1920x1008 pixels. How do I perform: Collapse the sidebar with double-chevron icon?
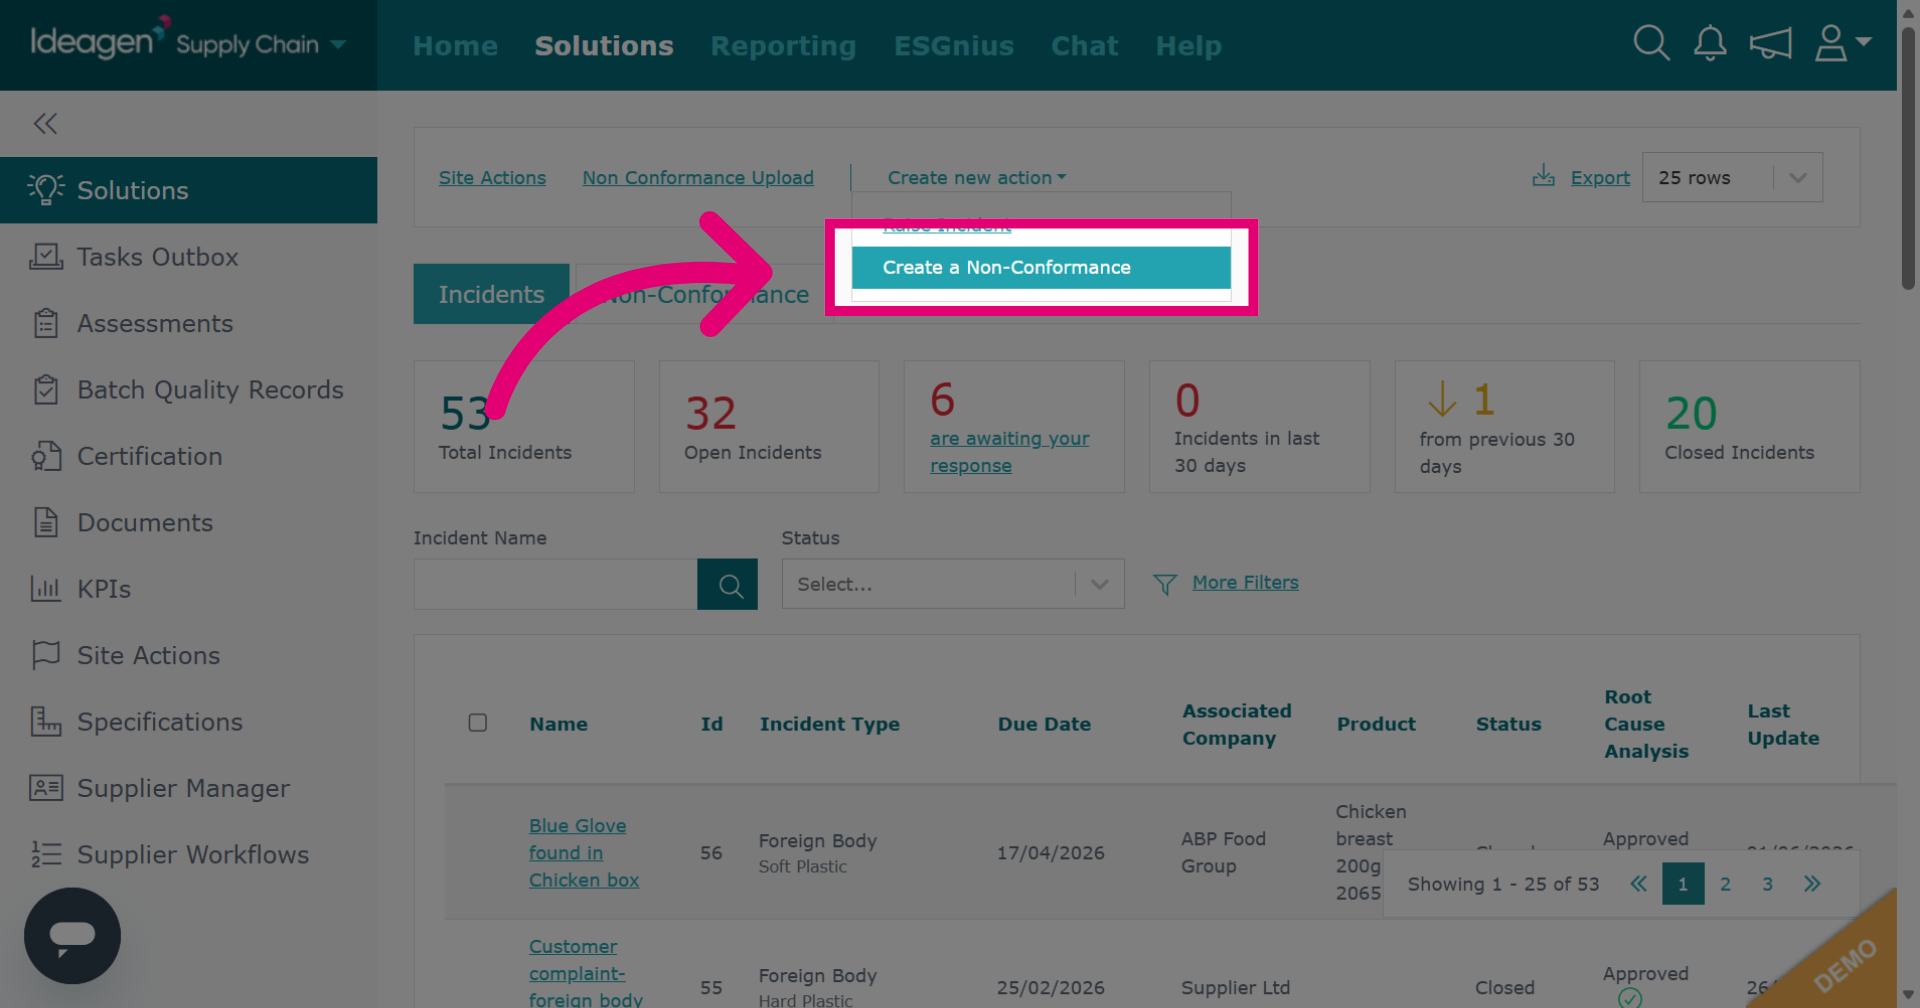[x=45, y=123]
